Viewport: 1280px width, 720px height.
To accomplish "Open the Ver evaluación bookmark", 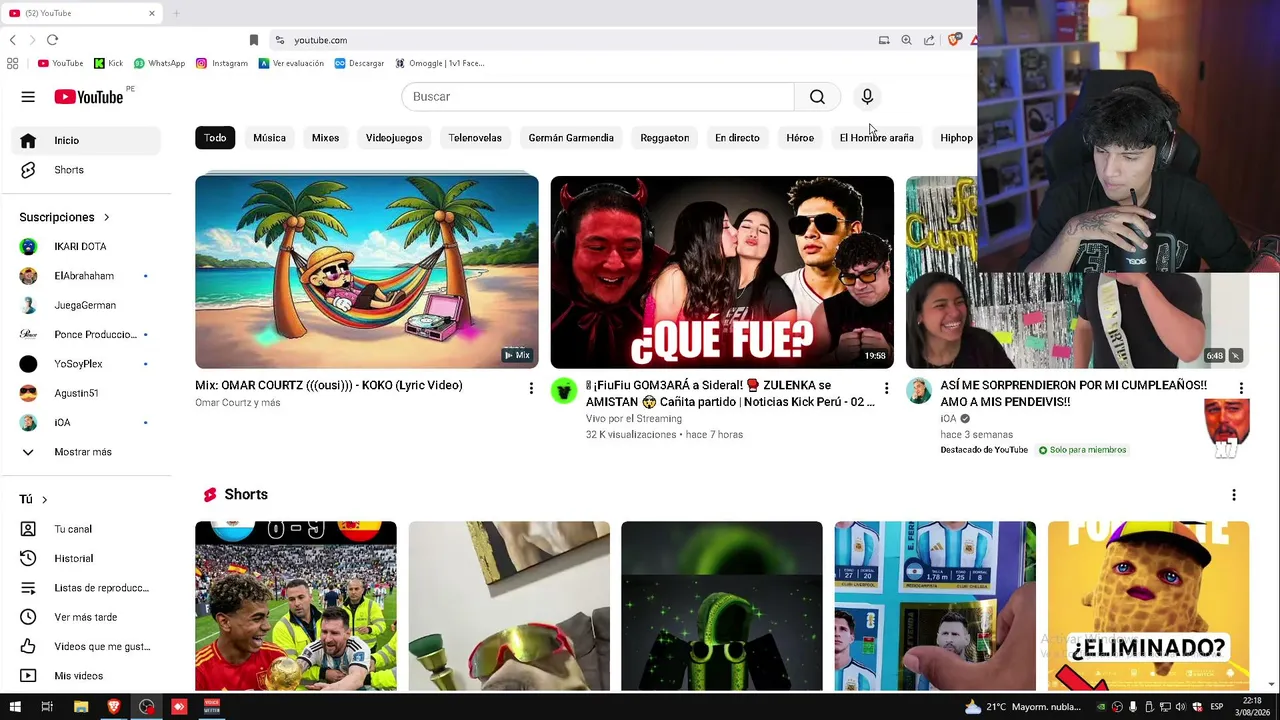I will (x=291, y=63).
